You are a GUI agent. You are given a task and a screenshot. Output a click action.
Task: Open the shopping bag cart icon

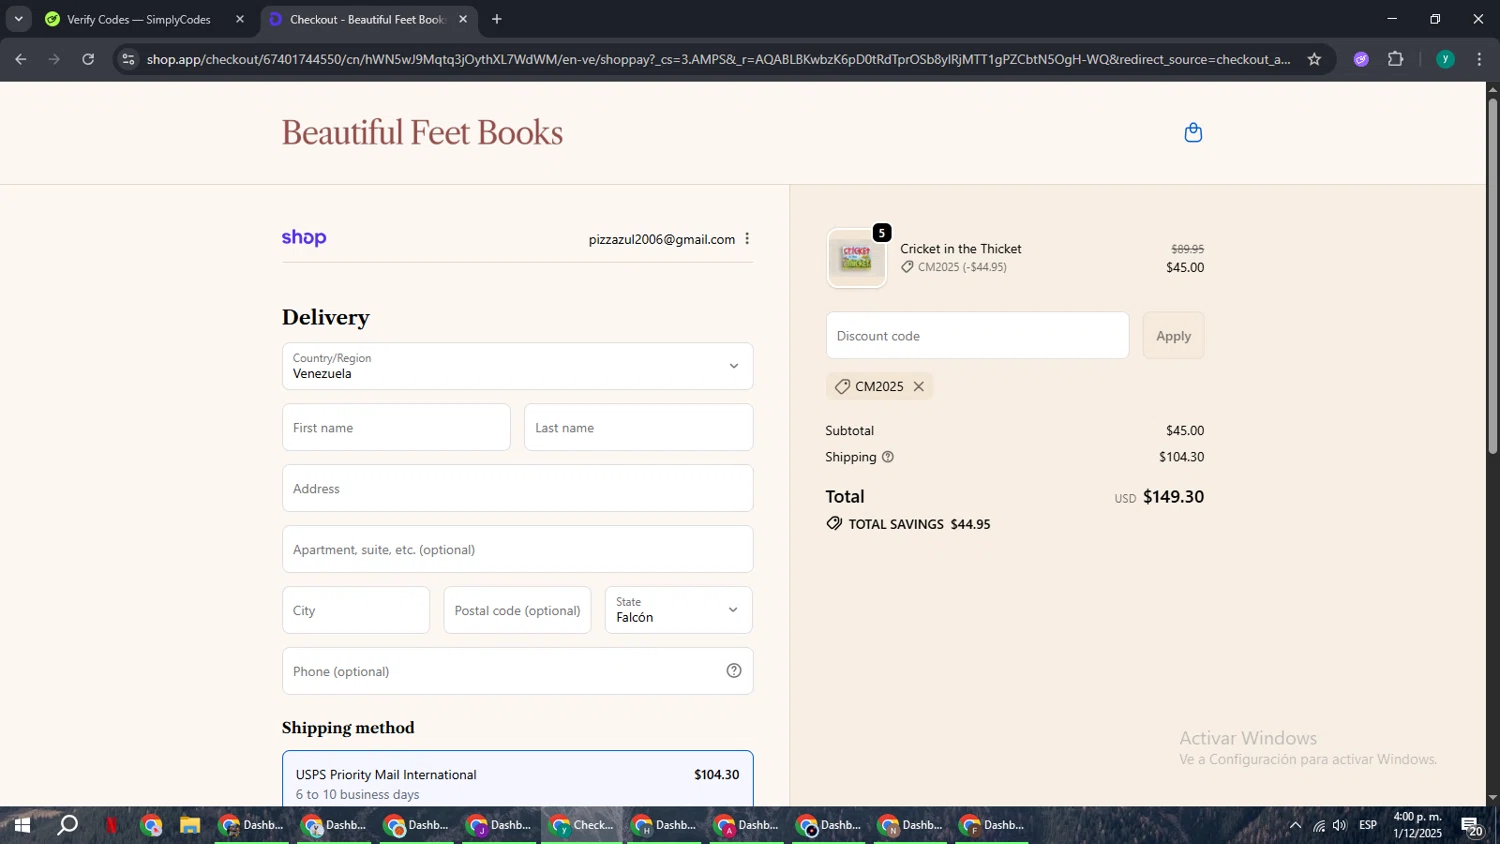coord(1193,133)
